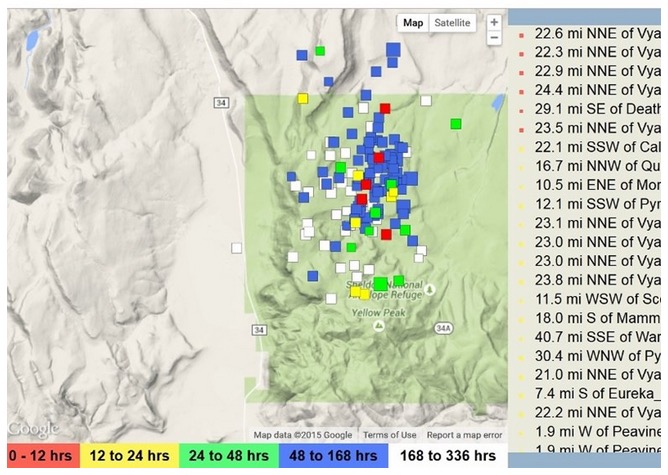
Task: Click the yellow marker near the refuge's north edge
Action: pos(302,99)
